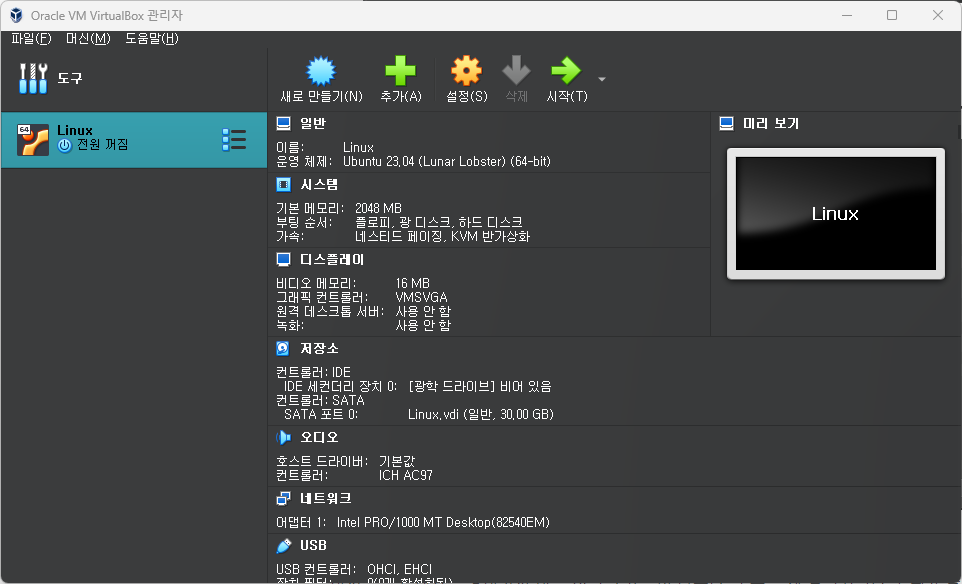
Task: Open the 오디오 section header link
Action: pos(319,437)
